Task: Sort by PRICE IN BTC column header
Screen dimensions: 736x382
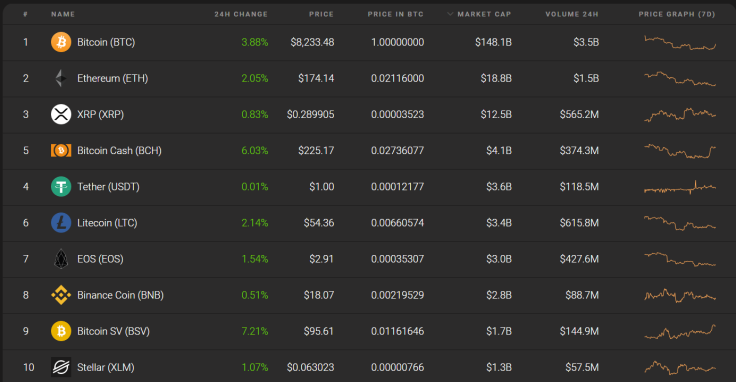Action: tap(396, 14)
